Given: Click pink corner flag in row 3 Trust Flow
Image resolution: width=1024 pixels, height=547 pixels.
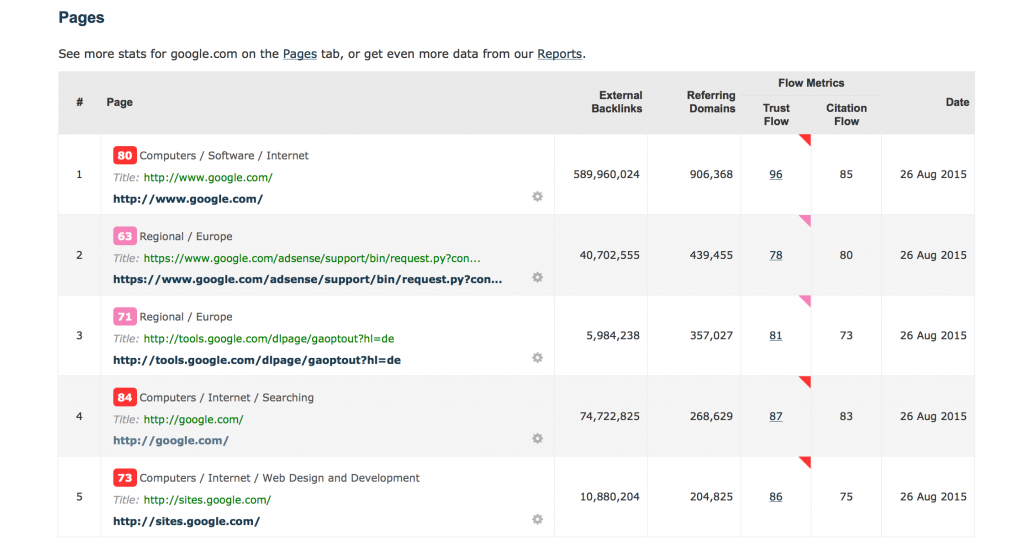Looking at the screenshot, I should coord(807,300).
